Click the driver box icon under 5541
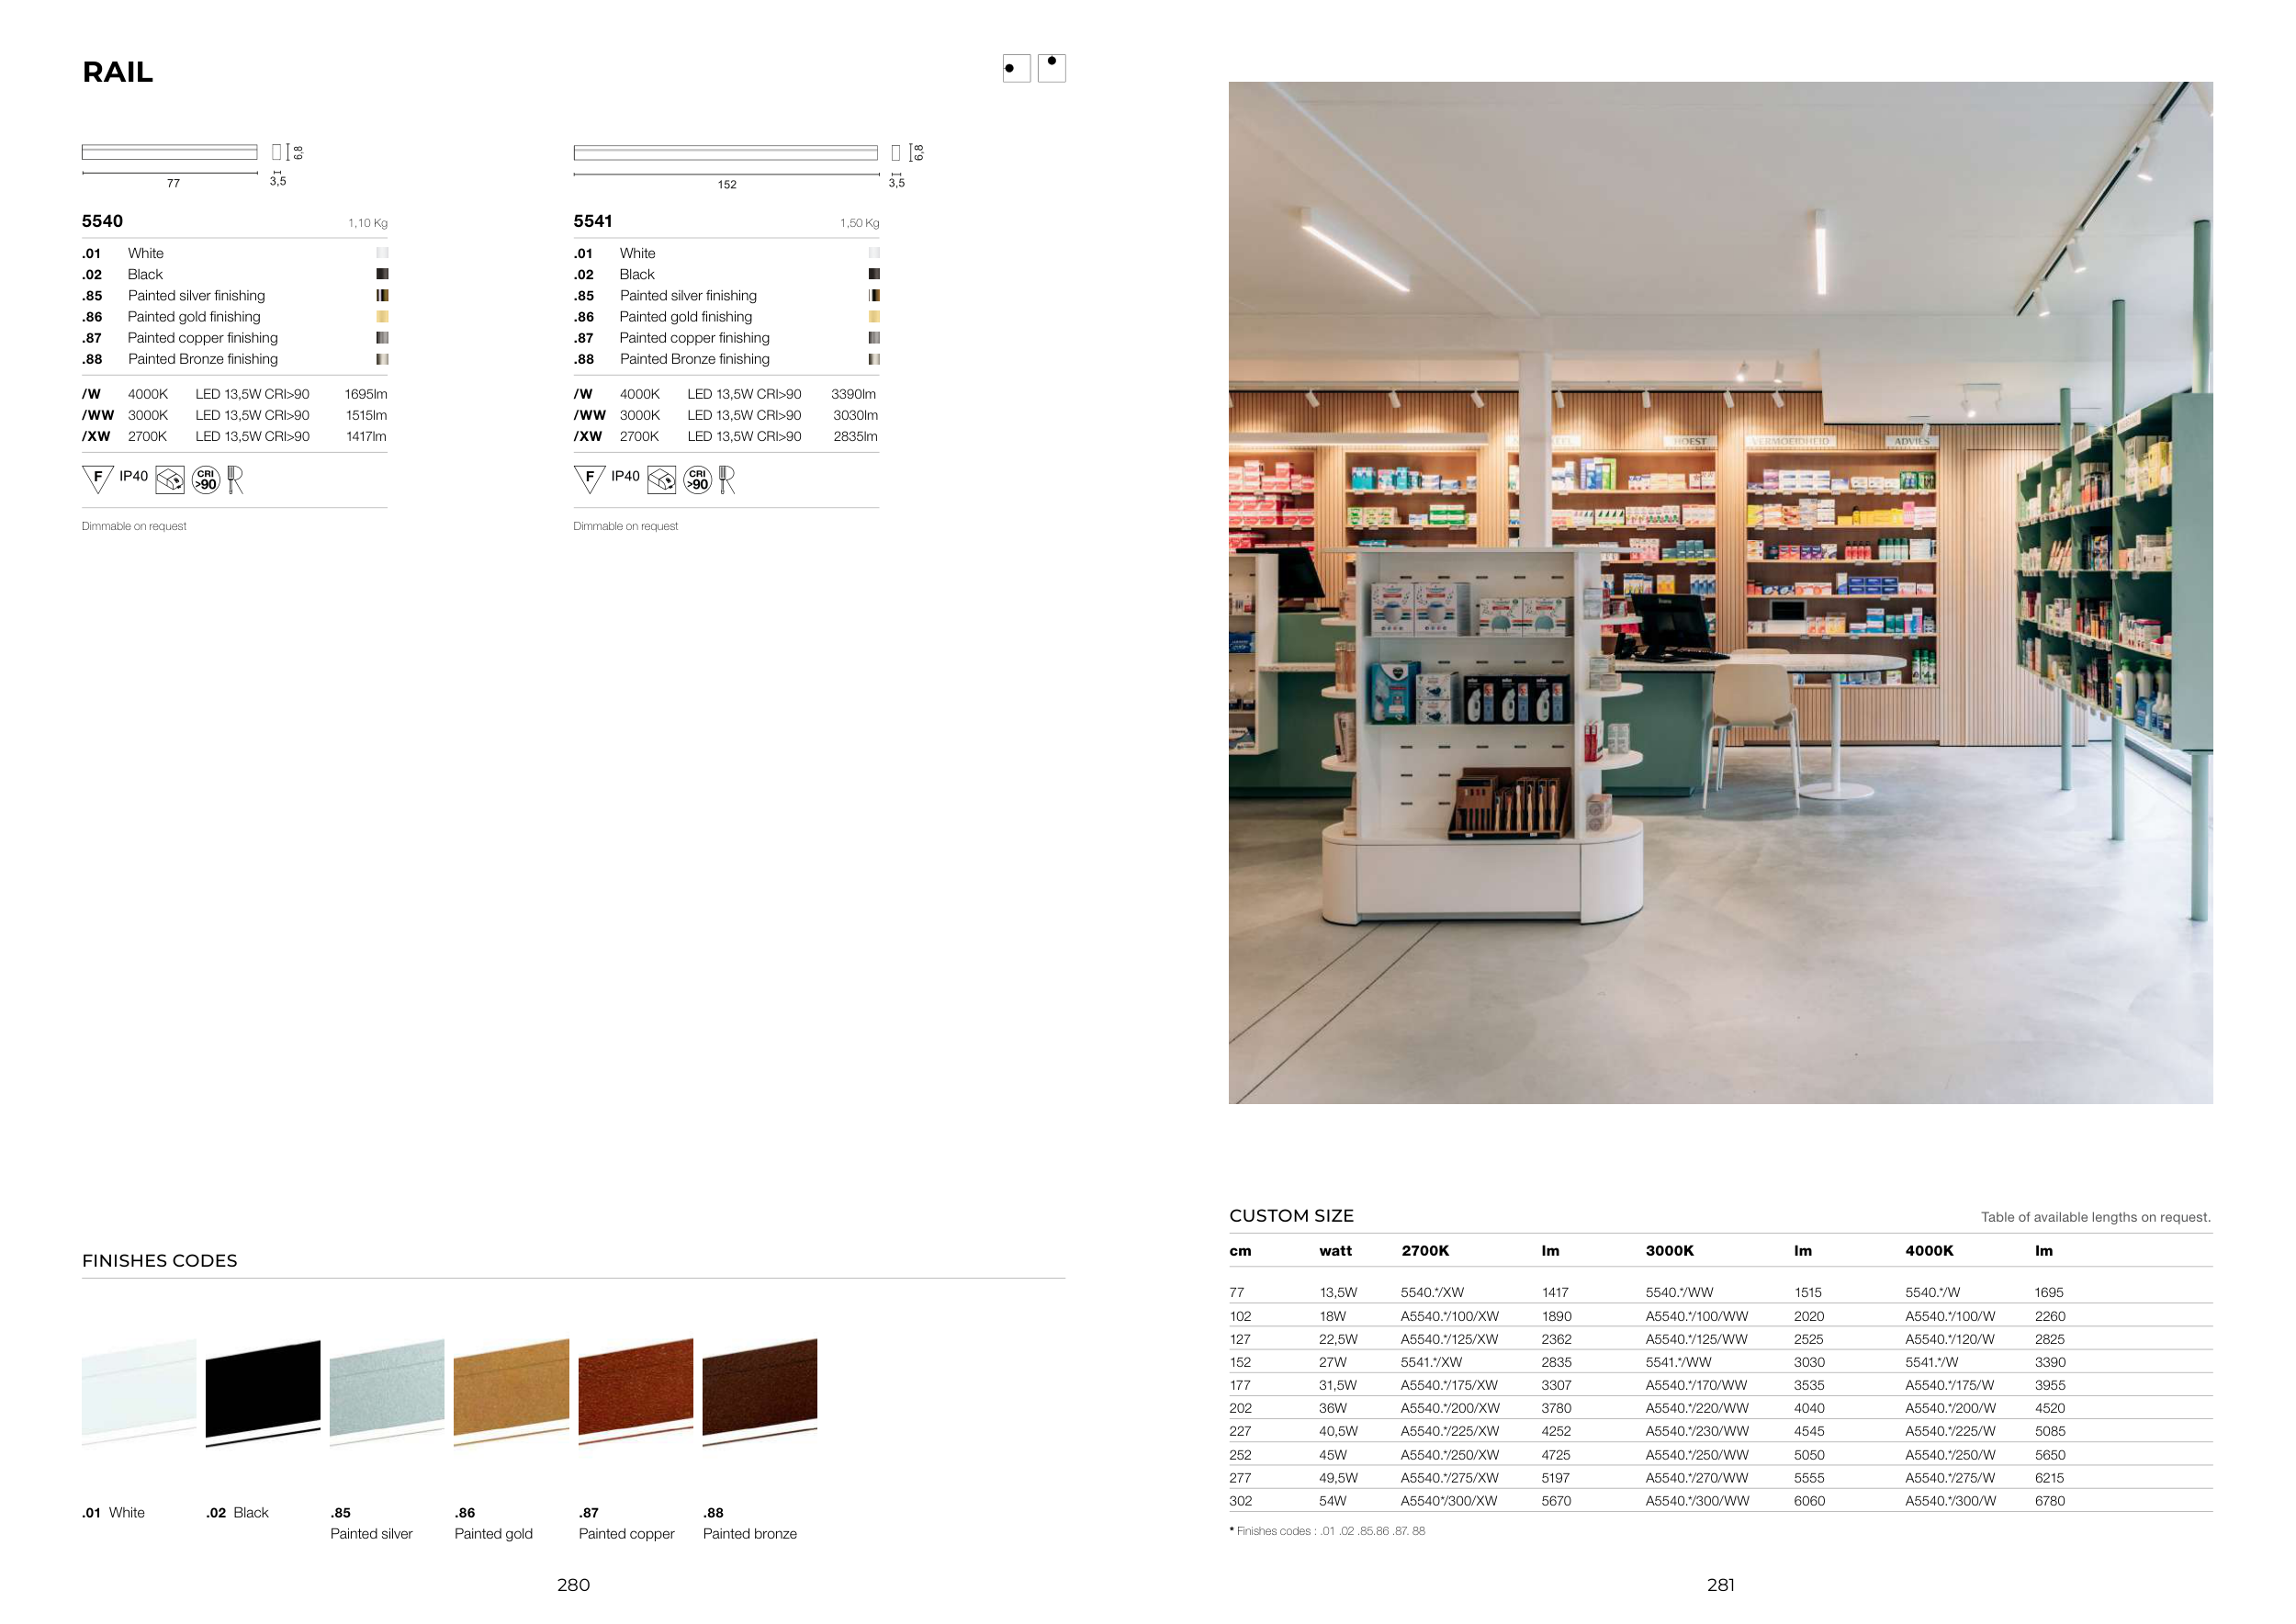2296x1624 pixels. (x=661, y=480)
